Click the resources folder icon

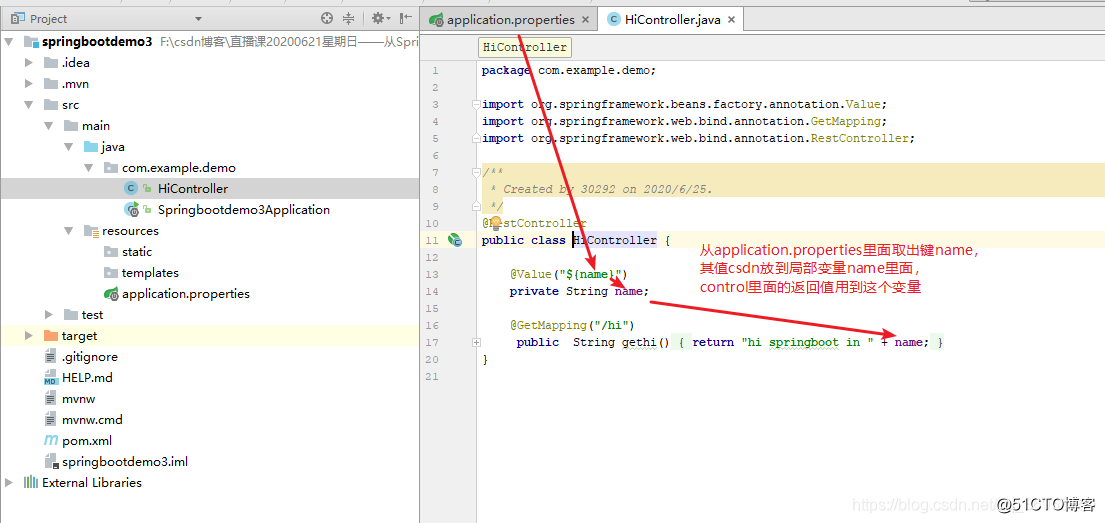[x=91, y=230]
